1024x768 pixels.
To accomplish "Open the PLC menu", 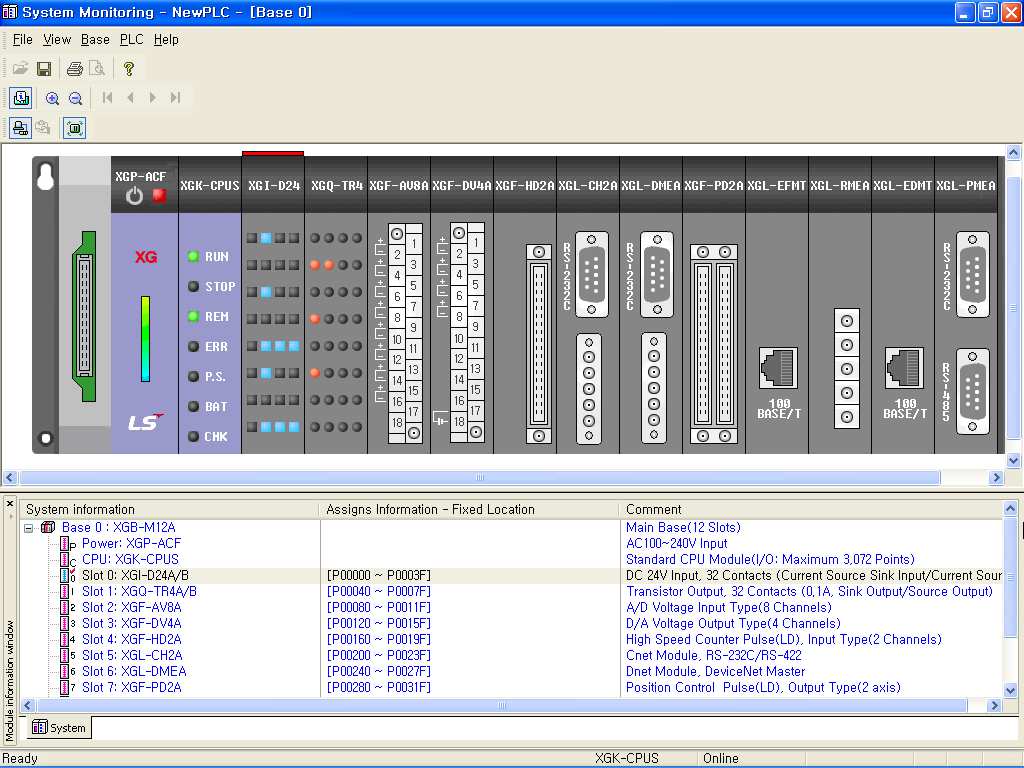I will tap(131, 39).
